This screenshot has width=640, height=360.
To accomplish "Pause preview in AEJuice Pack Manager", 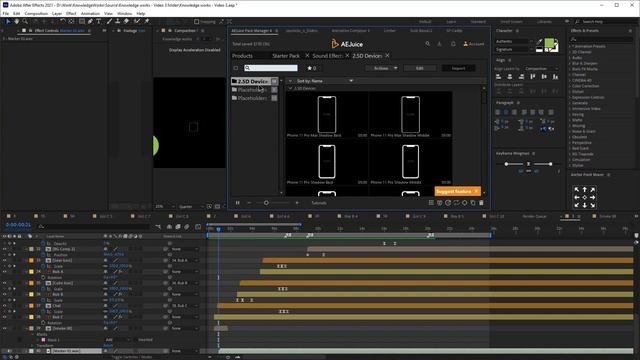I will click(238, 203).
